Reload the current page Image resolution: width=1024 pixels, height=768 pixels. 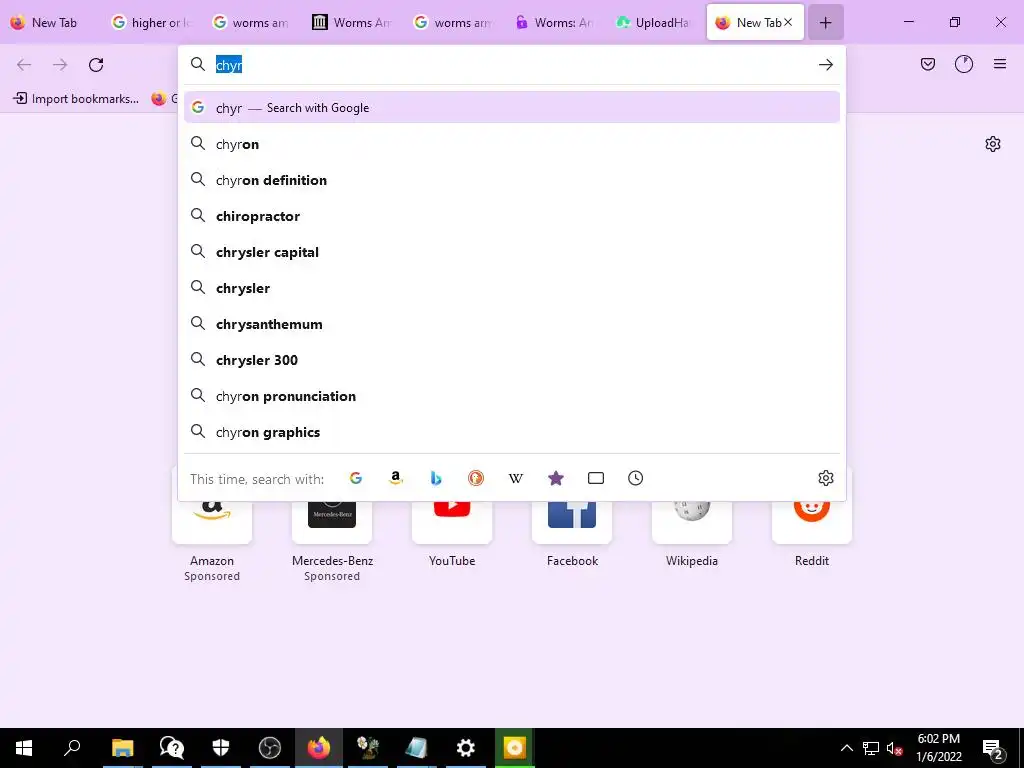[x=96, y=65]
